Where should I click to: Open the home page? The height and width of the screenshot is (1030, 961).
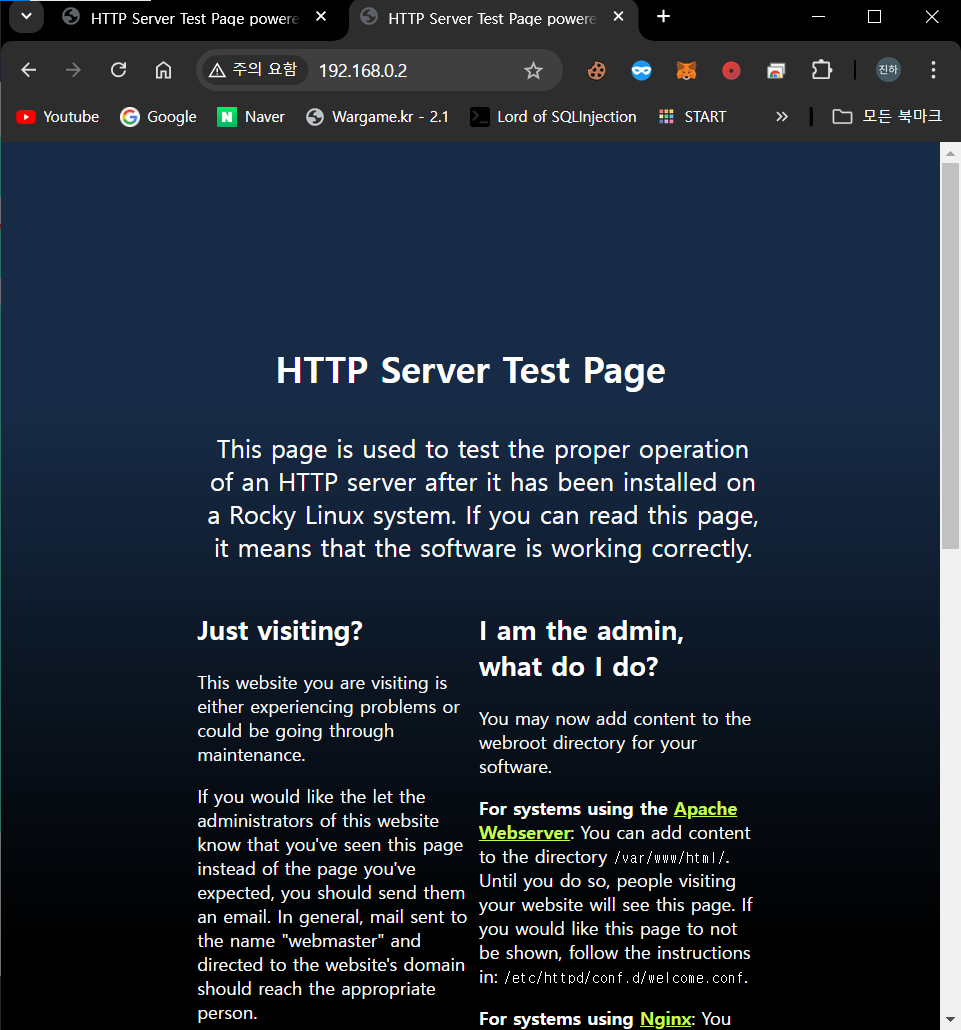coord(163,70)
